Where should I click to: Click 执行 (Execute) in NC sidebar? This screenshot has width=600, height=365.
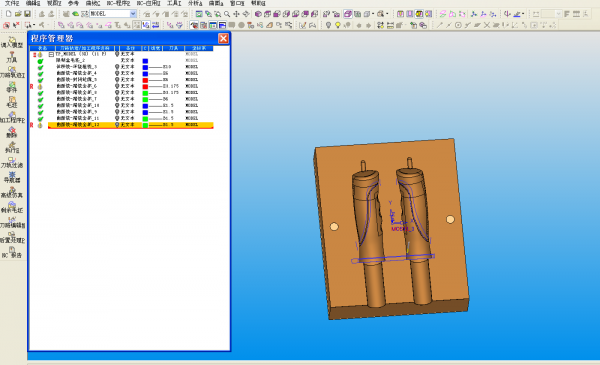[12, 147]
